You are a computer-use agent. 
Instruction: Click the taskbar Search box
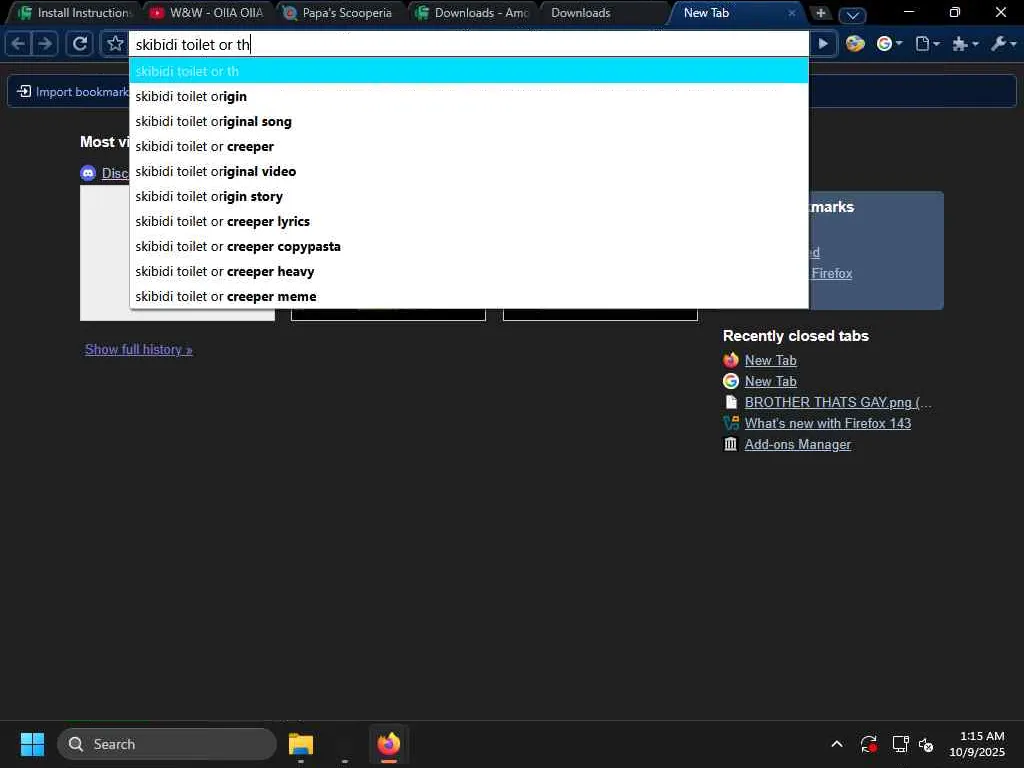tap(167, 744)
